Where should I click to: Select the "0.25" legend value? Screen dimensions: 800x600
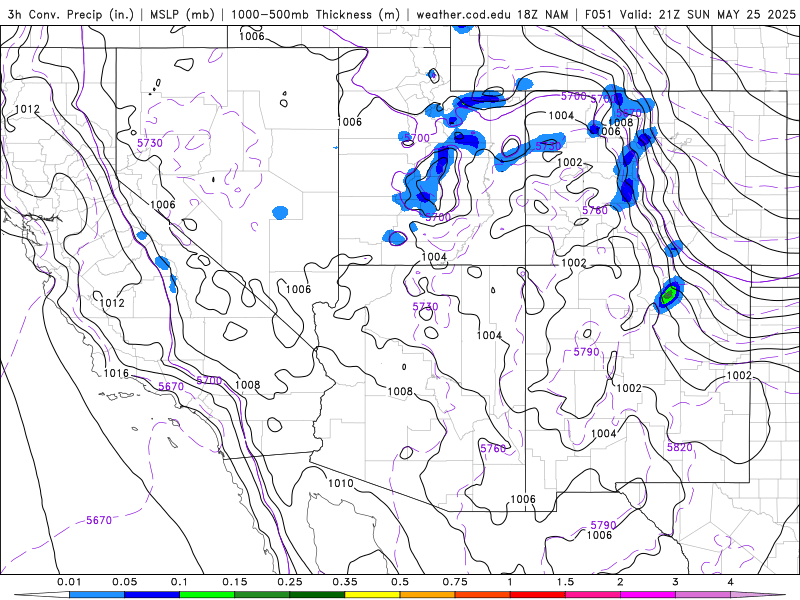point(290,582)
